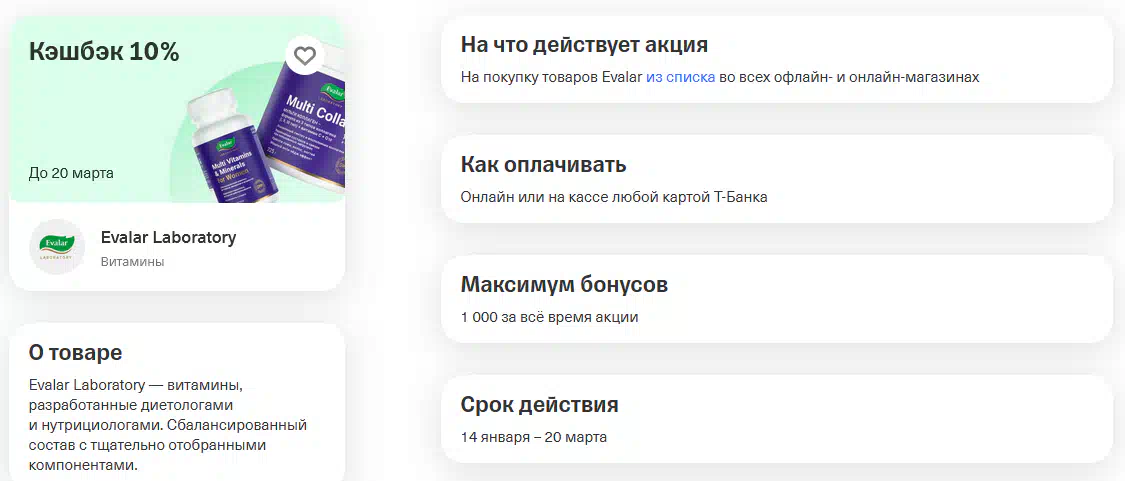Open the "из списка" product list link
This screenshot has height=481, width=1125.
pyautogui.click(x=680, y=77)
